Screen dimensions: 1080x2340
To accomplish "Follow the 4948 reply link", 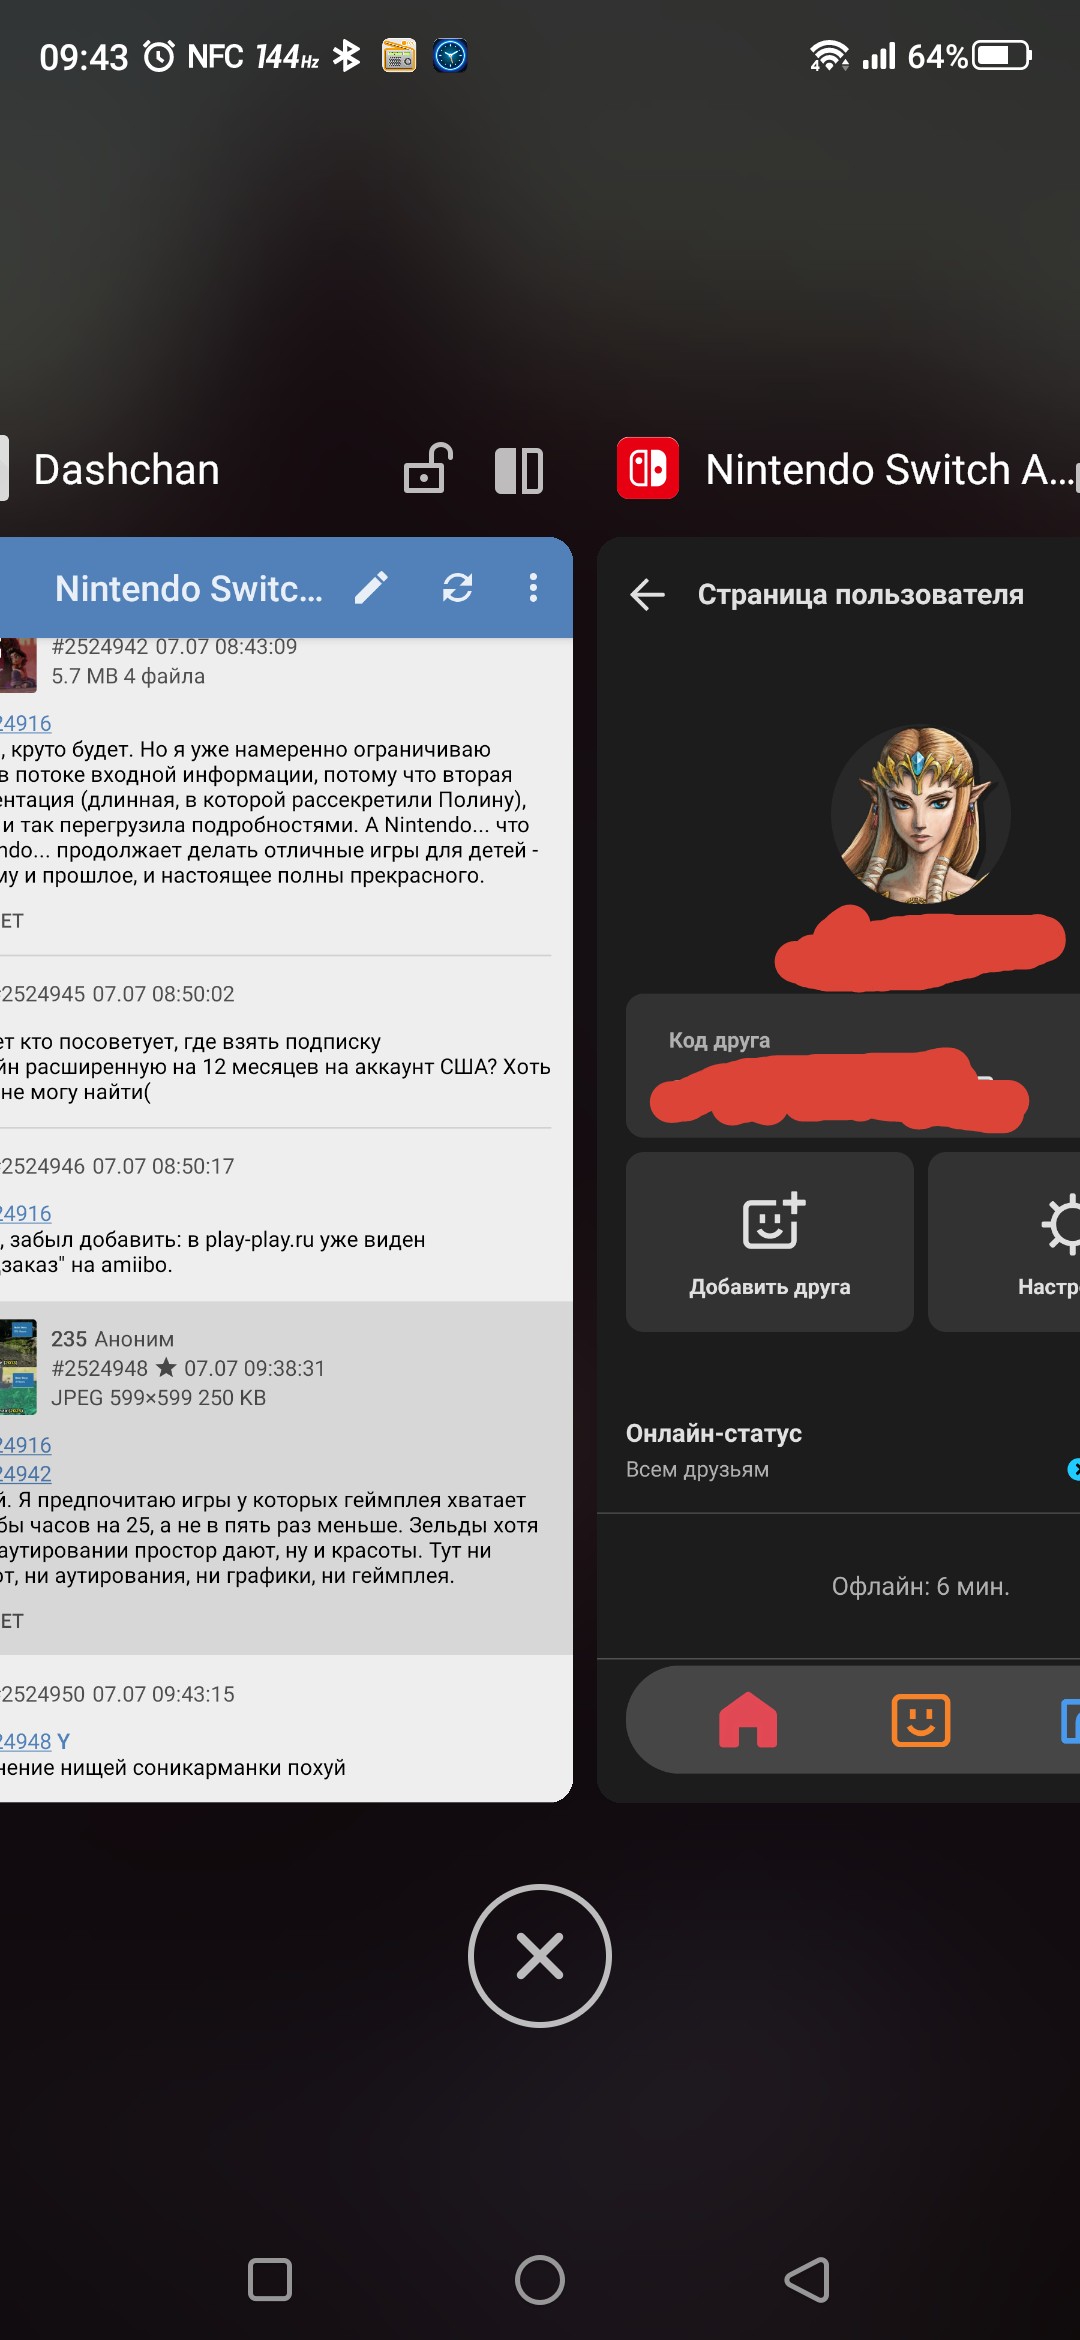I will pos(26,1741).
